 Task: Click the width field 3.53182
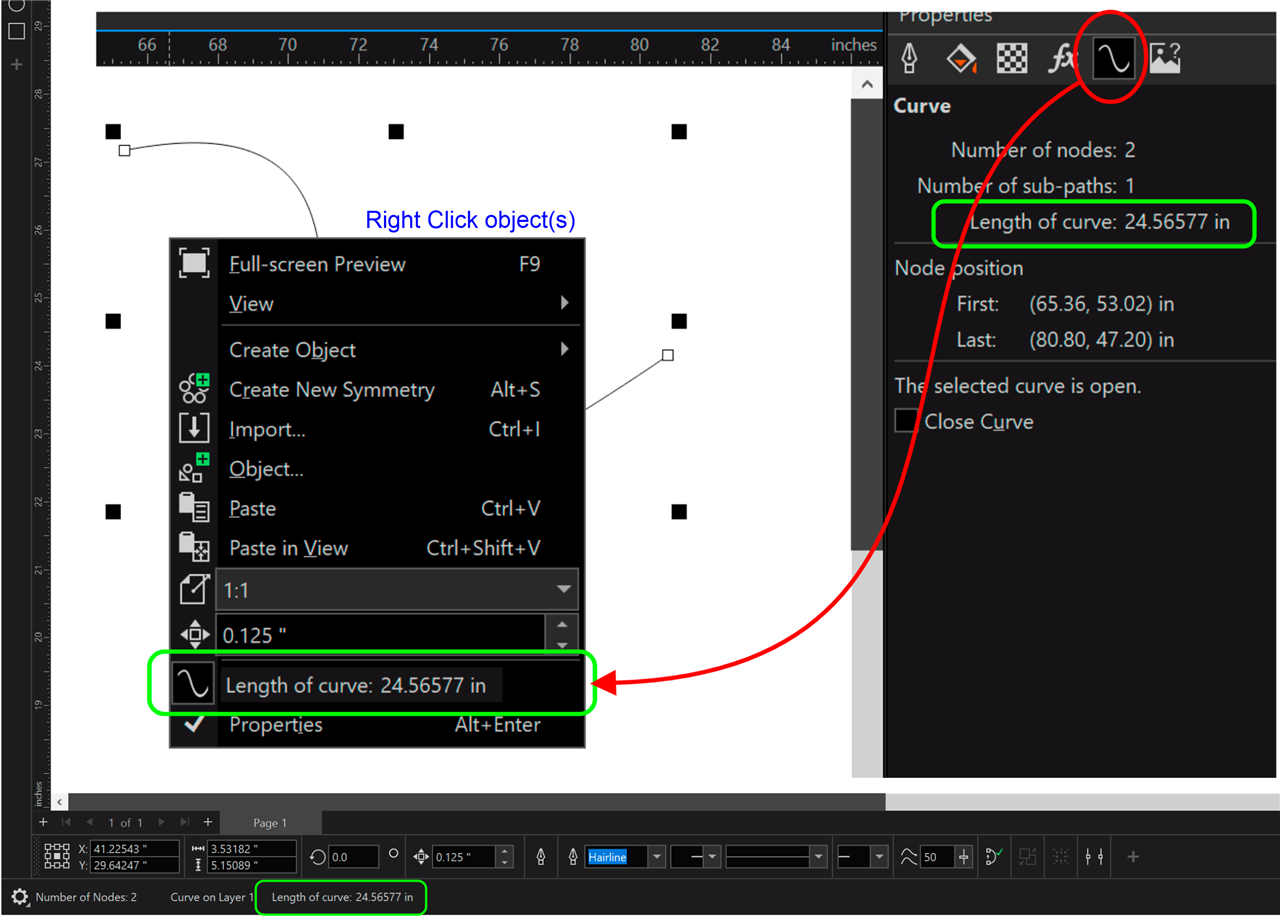[251, 848]
